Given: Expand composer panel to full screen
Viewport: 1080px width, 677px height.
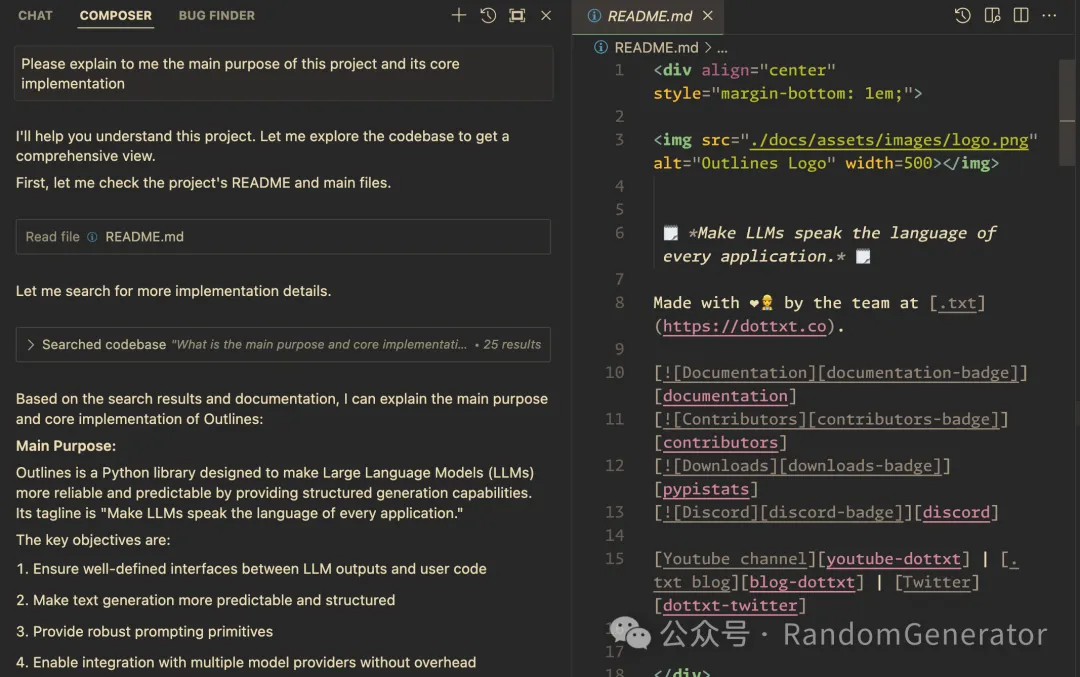Looking at the screenshot, I should click(x=517, y=15).
